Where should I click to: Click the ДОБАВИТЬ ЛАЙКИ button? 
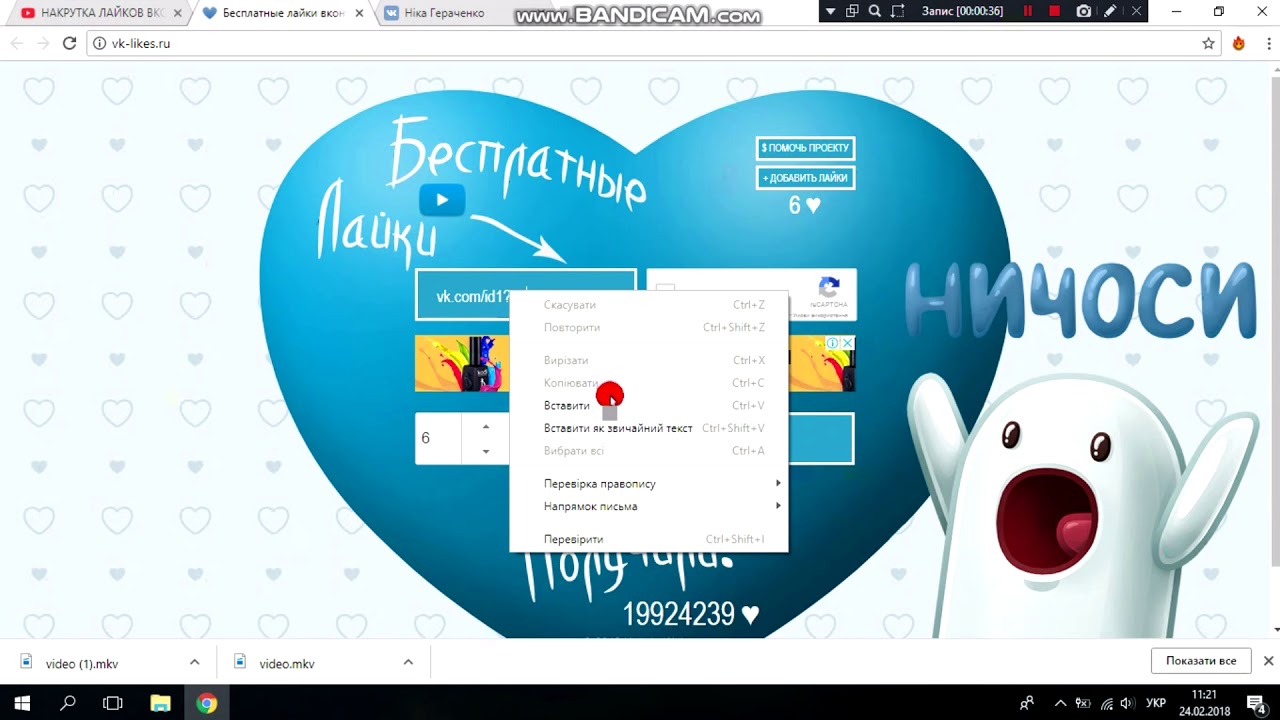tap(805, 178)
